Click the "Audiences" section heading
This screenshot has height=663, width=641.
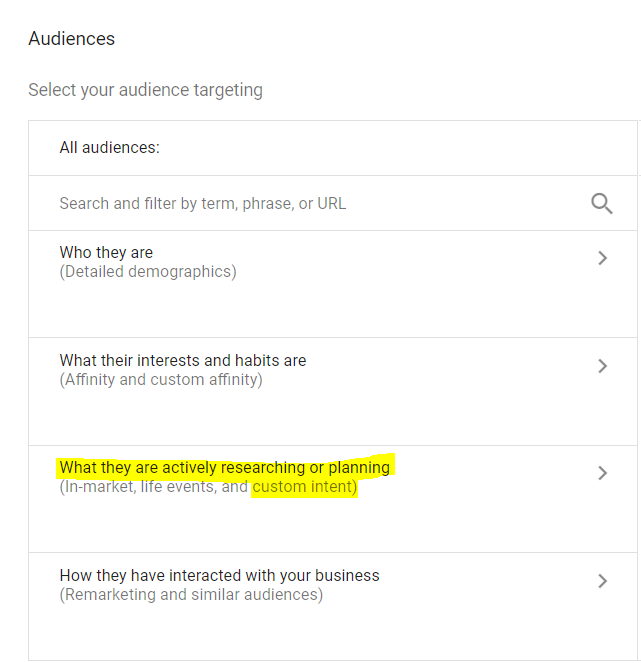(x=71, y=38)
